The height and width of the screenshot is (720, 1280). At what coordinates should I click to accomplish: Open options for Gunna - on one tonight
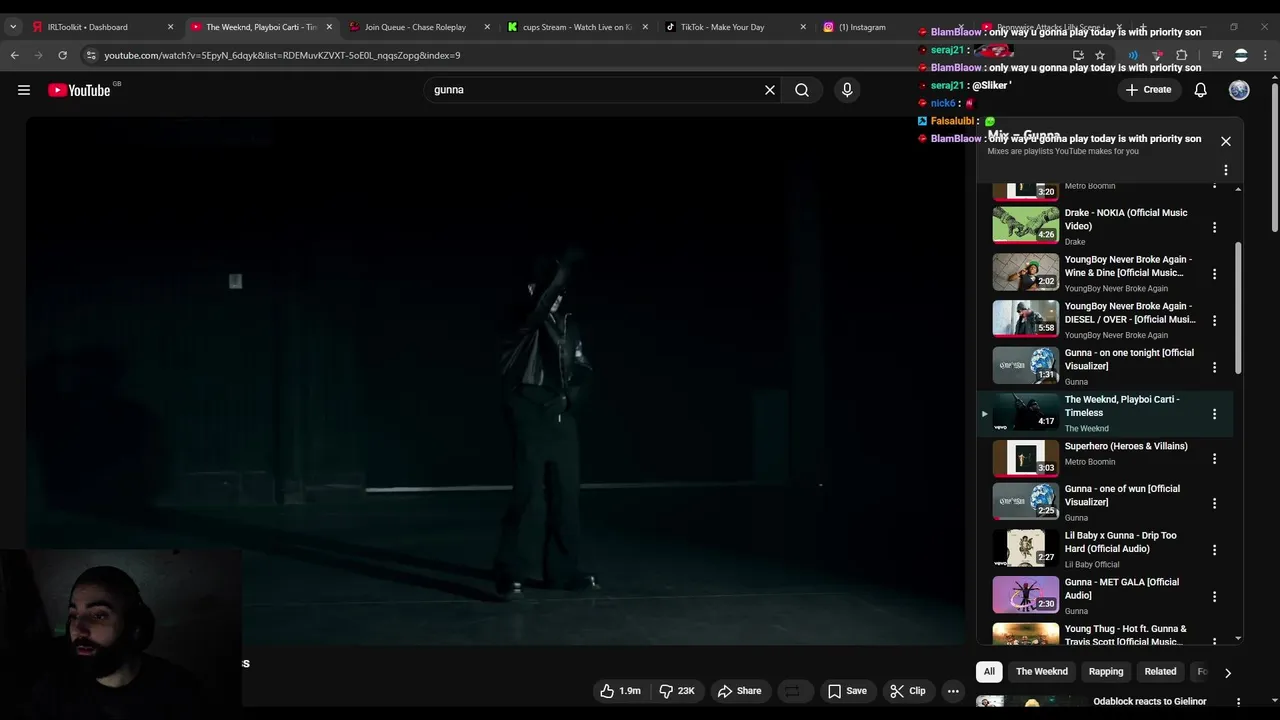tap(1215, 367)
